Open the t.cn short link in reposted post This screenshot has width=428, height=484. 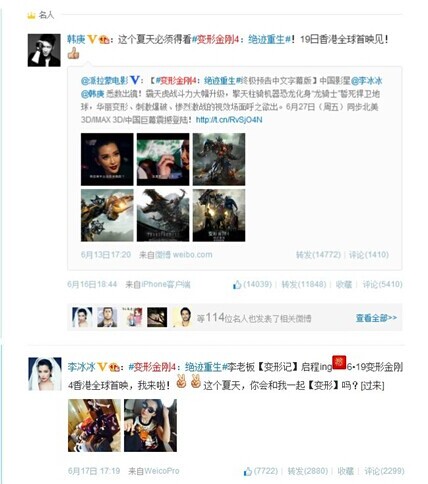pyautogui.click(x=229, y=120)
